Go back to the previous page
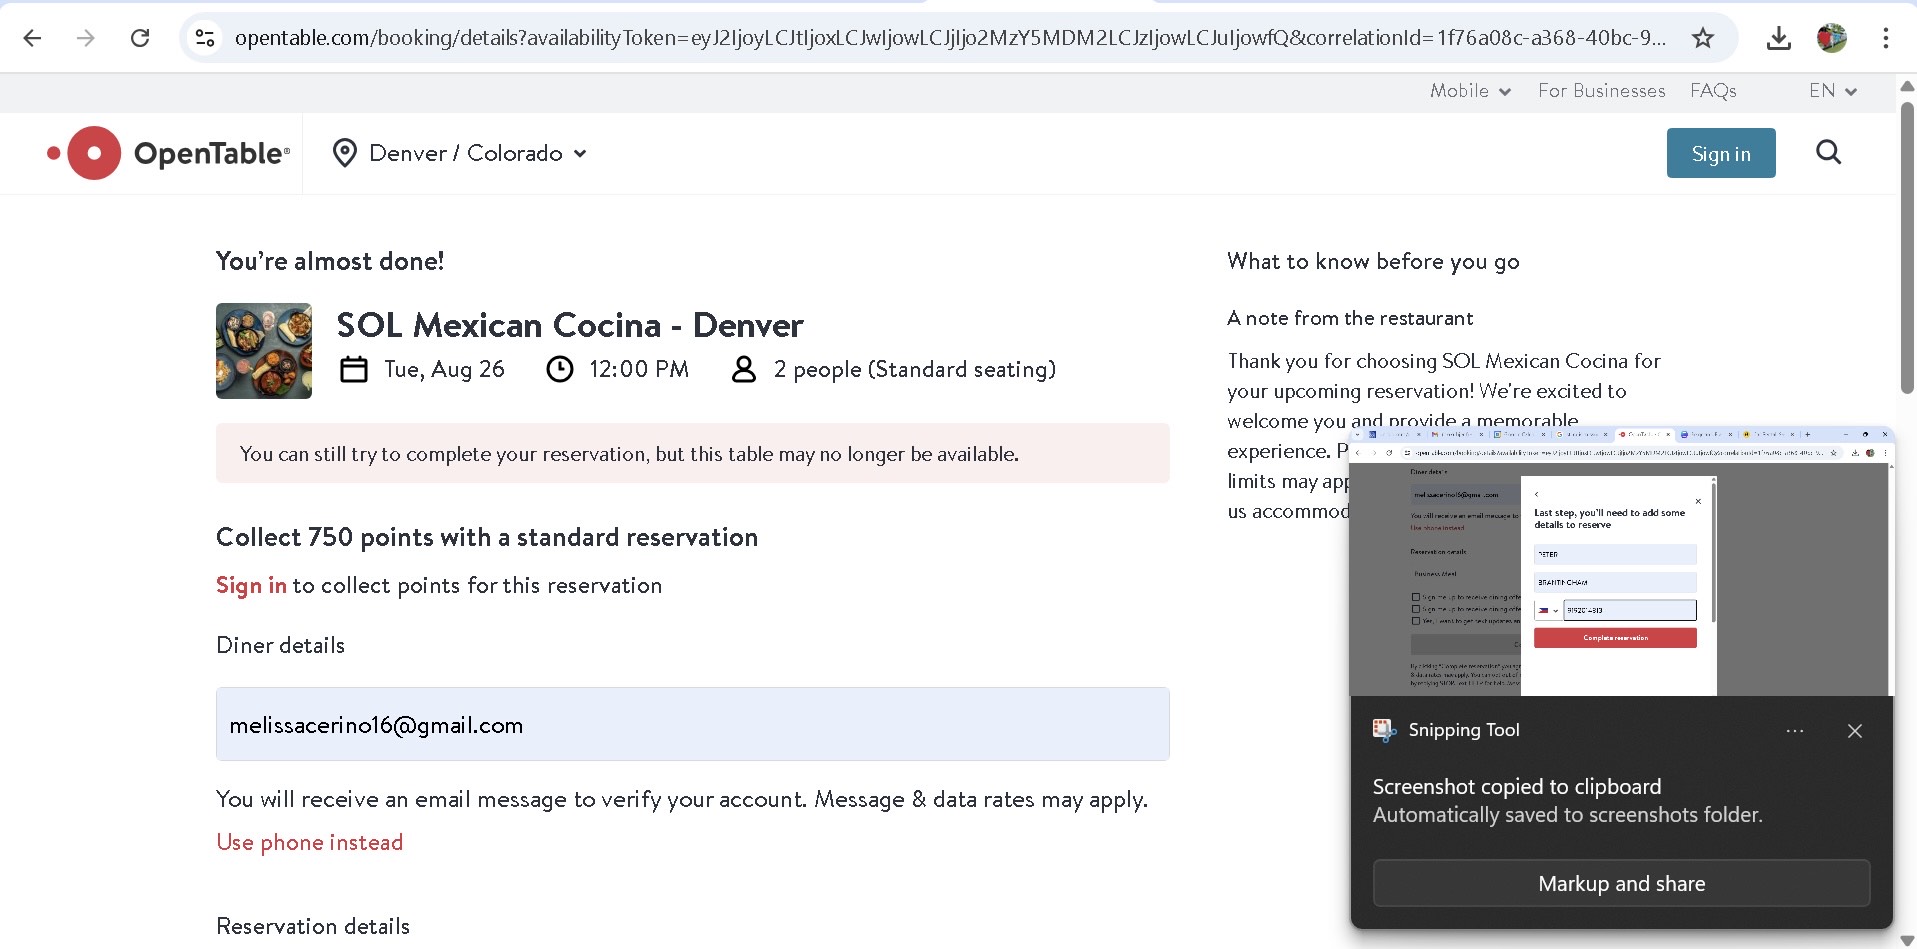This screenshot has width=1917, height=949. 32,38
